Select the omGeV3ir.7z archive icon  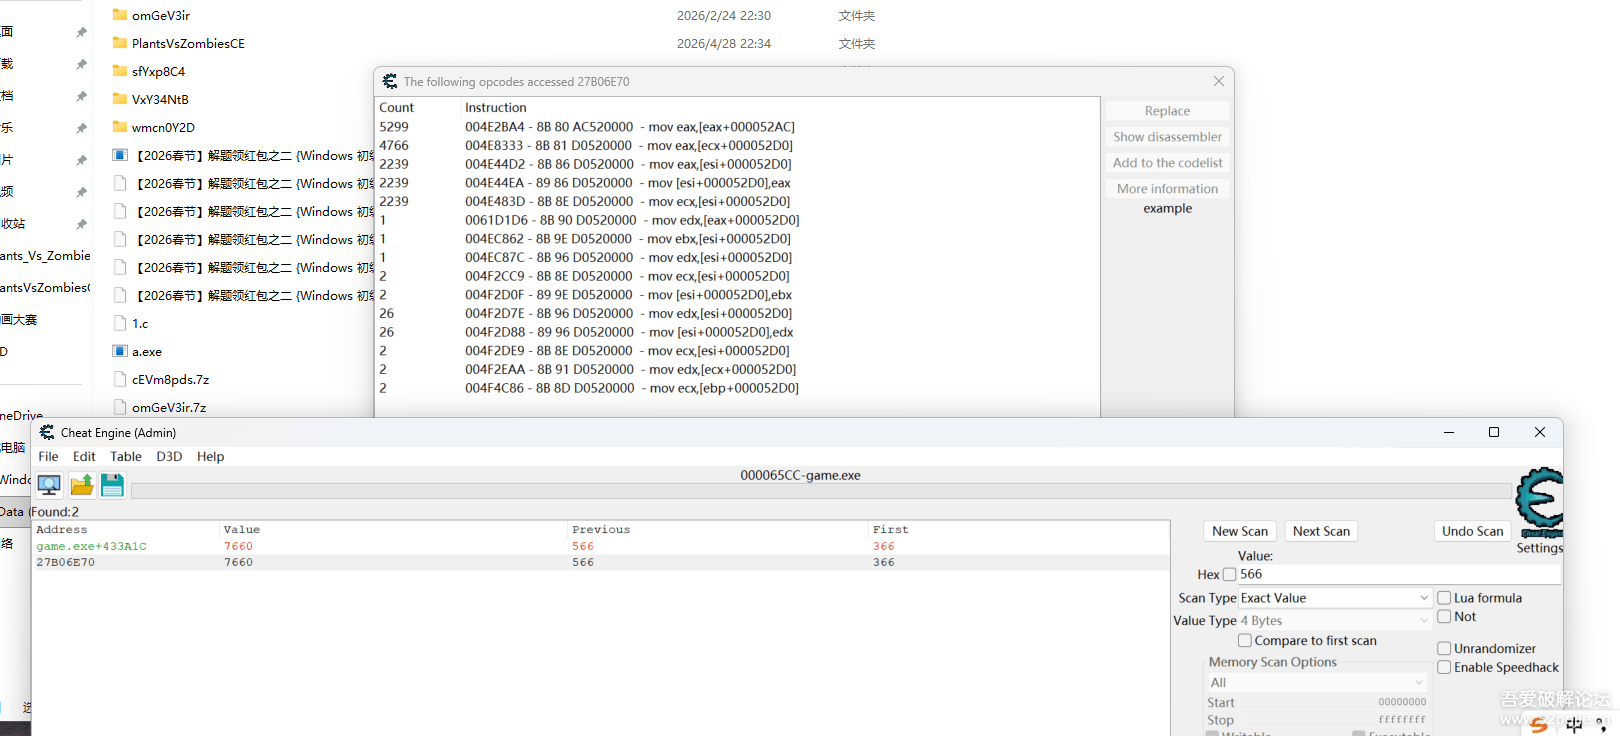(x=120, y=407)
